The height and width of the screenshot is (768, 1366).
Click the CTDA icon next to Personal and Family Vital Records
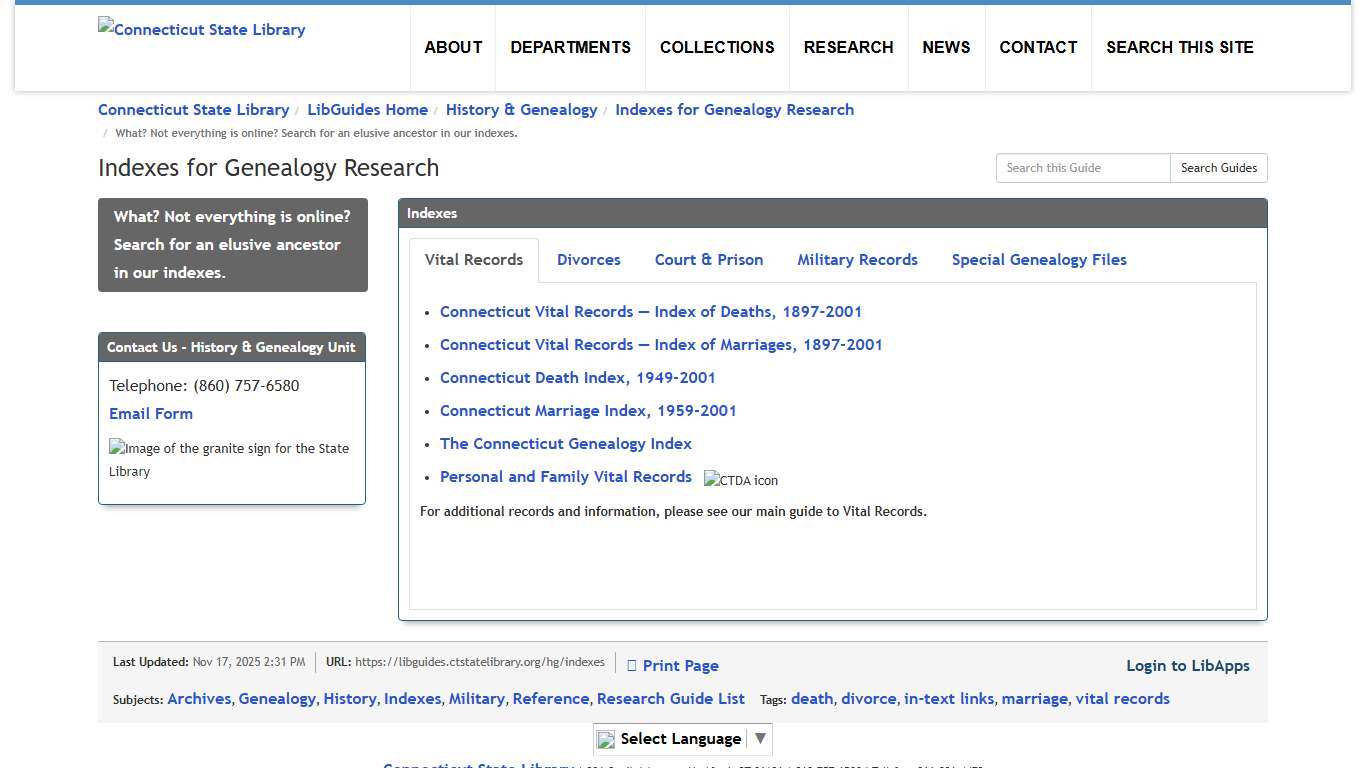[740, 480]
